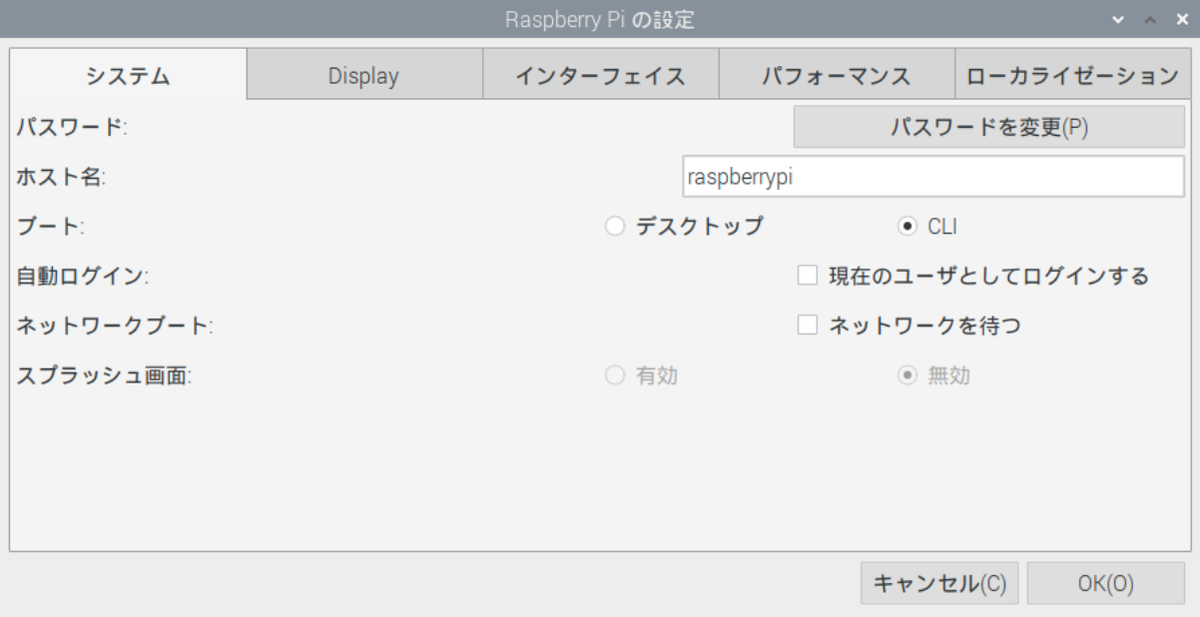1200x617 pixels.
Task: Select デスクトップ as the boot option
Action: coord(614,226)
